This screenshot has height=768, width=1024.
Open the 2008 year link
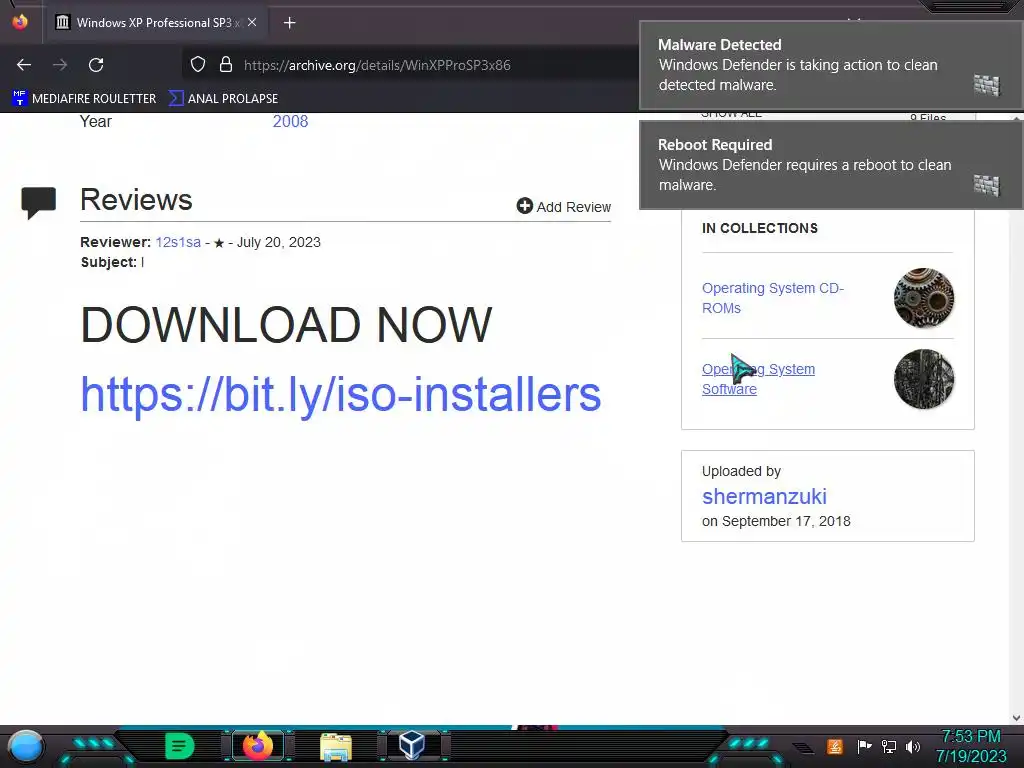point(290,121)
